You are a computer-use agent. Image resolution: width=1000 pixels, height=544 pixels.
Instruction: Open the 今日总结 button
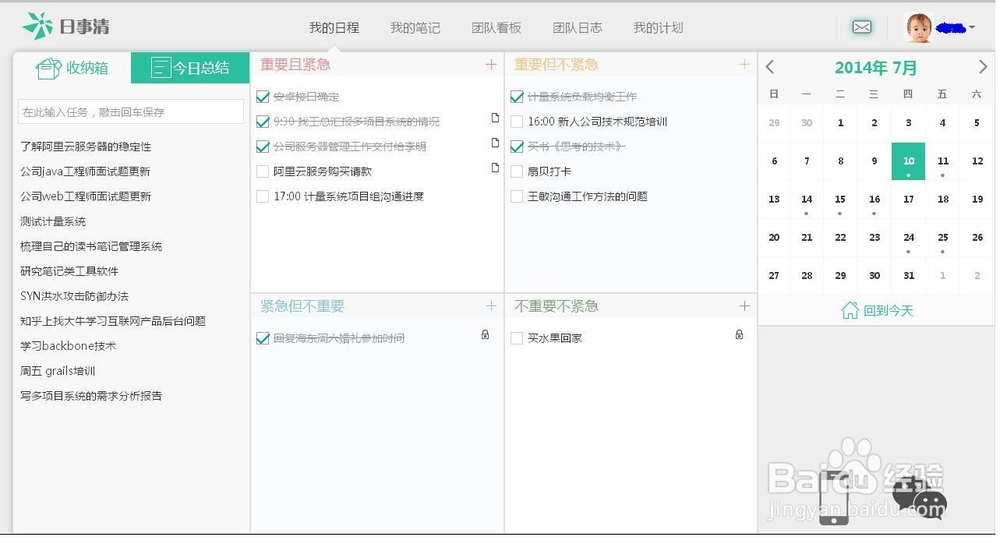pyautogui.click(x=190, y=68)
